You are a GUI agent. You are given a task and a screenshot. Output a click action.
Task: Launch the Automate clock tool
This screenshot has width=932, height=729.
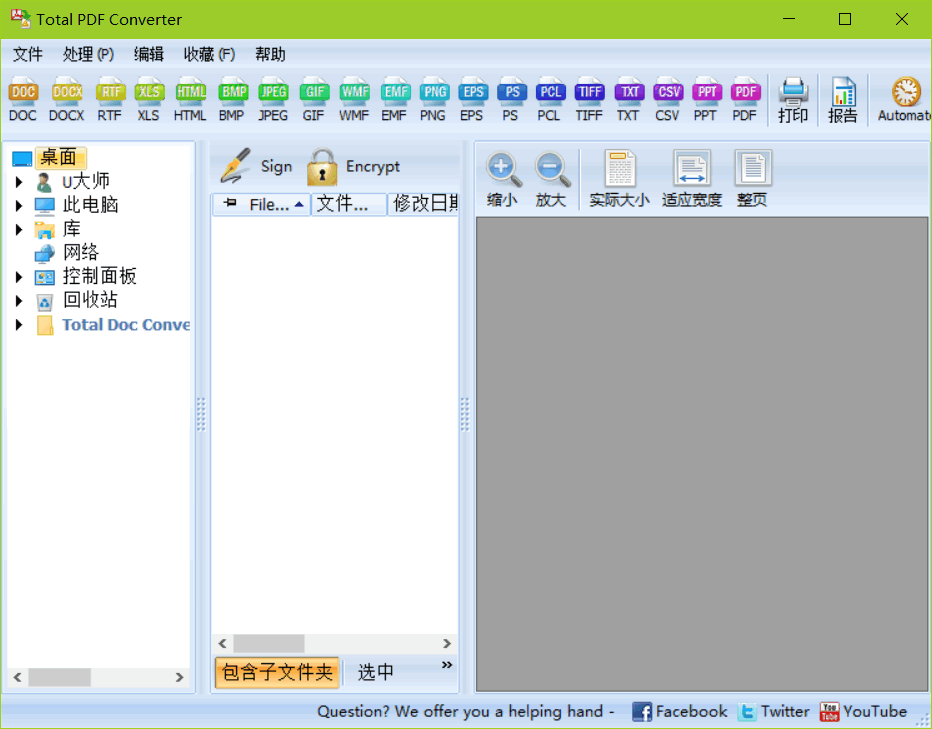coord(904,99)
